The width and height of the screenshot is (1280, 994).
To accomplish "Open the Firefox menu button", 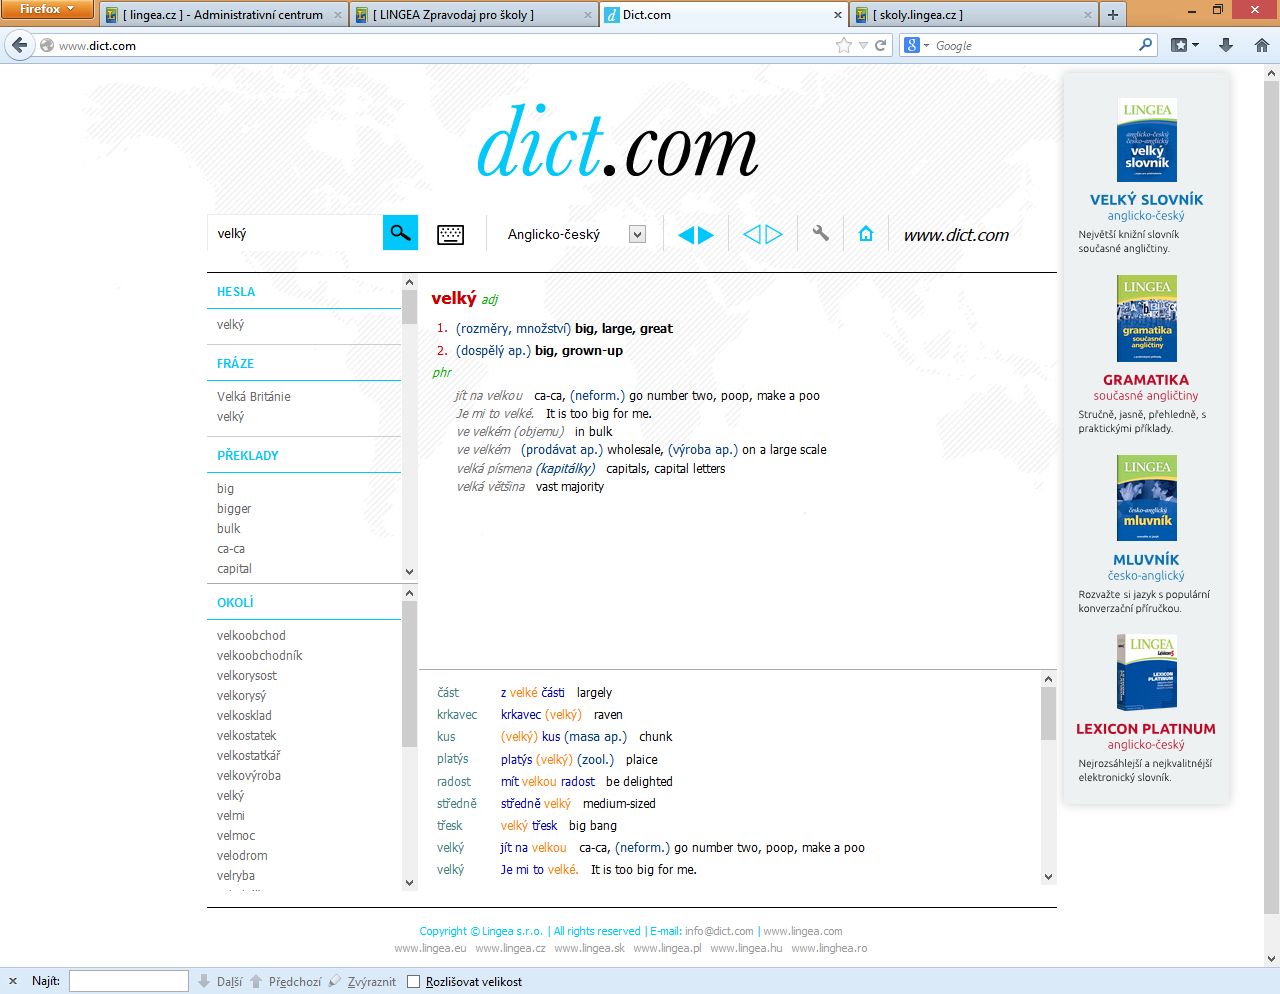I will pyautogui.click(x=47, y=9).
